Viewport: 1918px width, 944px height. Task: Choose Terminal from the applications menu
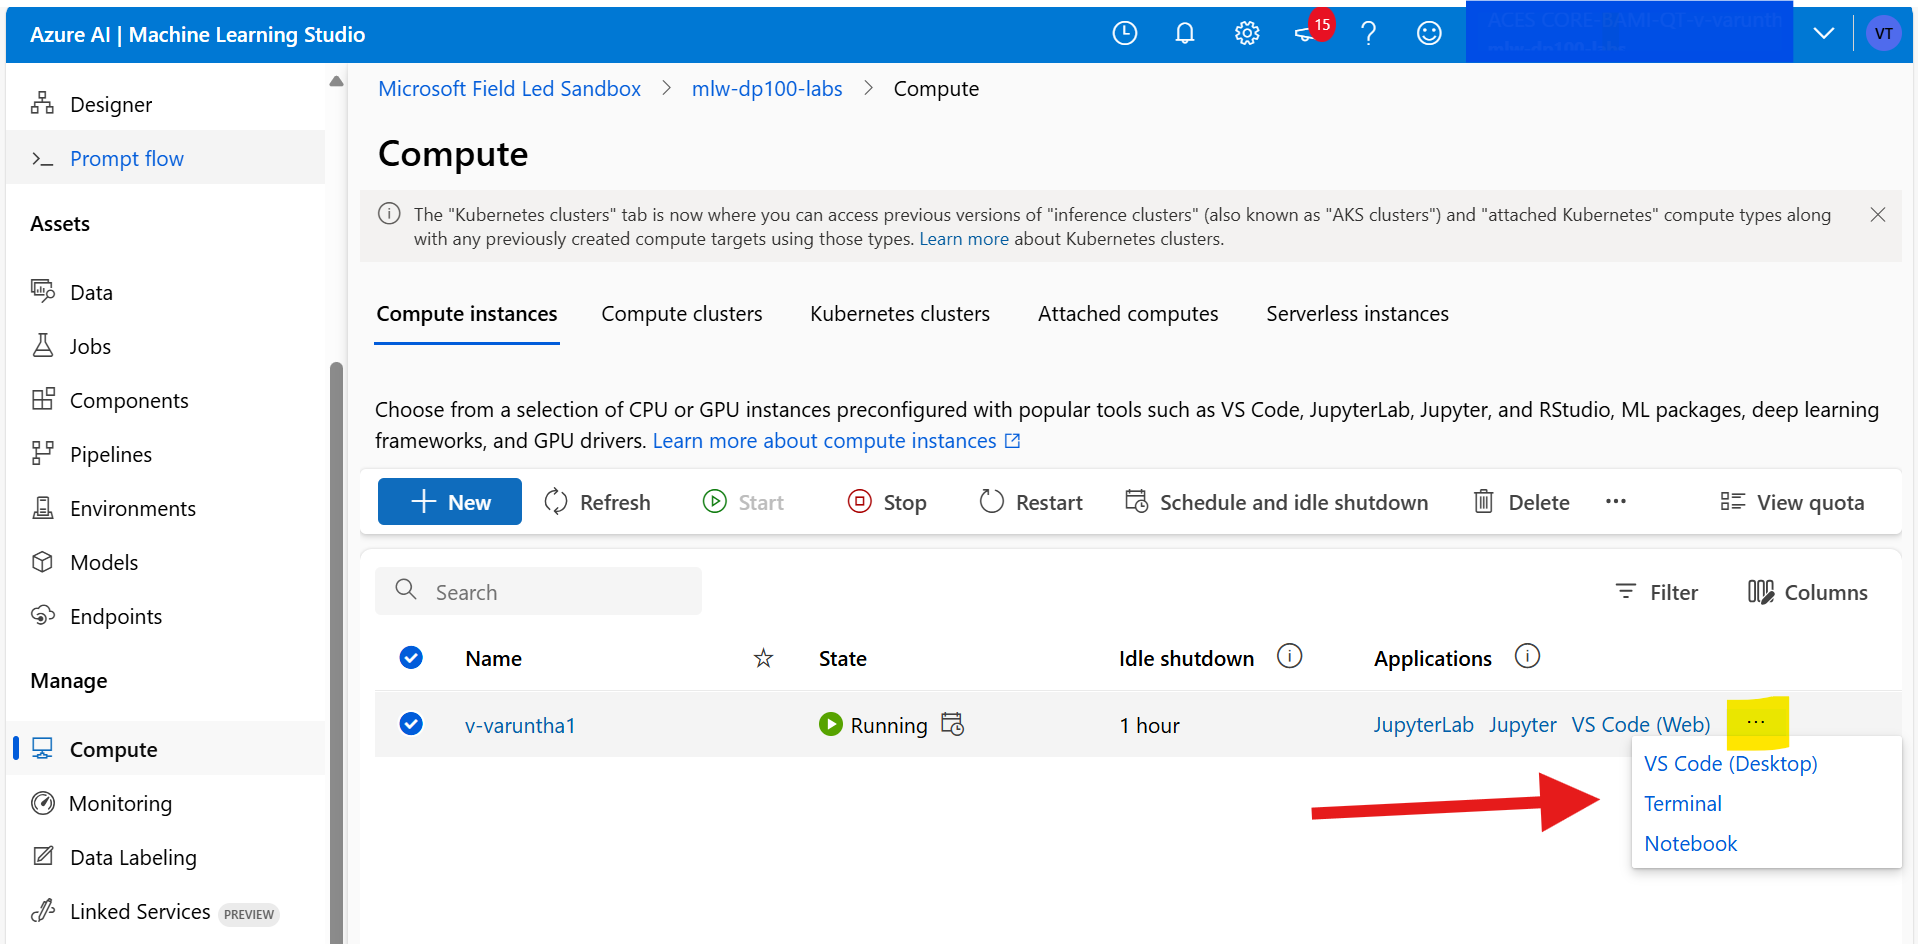[1683, 804]
